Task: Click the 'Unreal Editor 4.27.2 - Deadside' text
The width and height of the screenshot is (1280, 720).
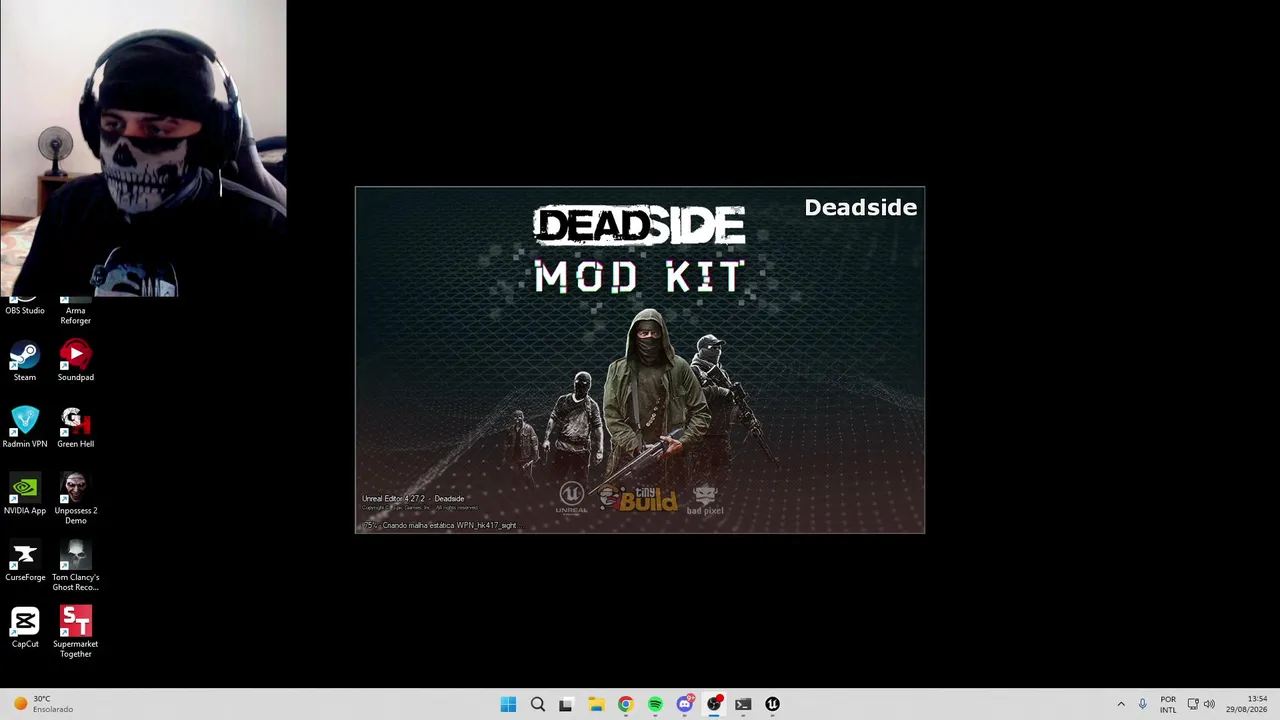Action: coord(413,498)
